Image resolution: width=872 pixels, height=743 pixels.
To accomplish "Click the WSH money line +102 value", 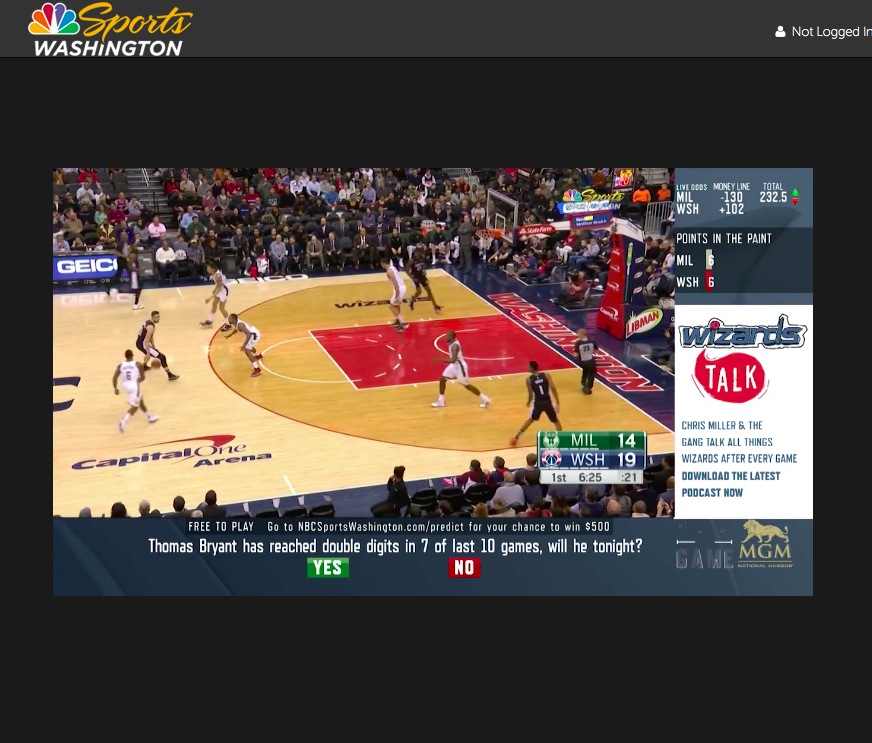I will (731, 210).
